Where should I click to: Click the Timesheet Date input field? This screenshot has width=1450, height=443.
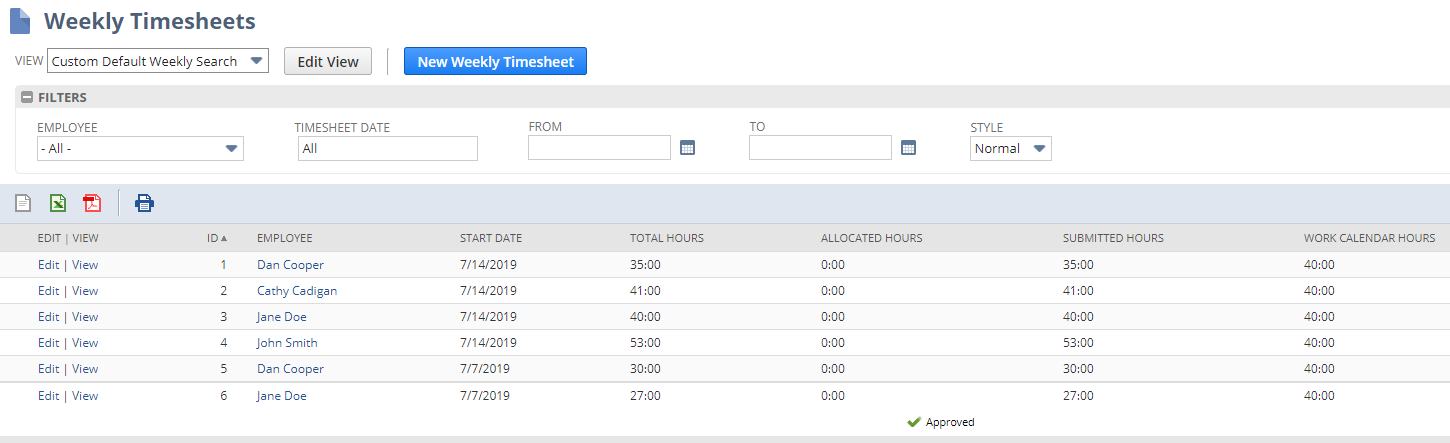[x=387, y=148]
